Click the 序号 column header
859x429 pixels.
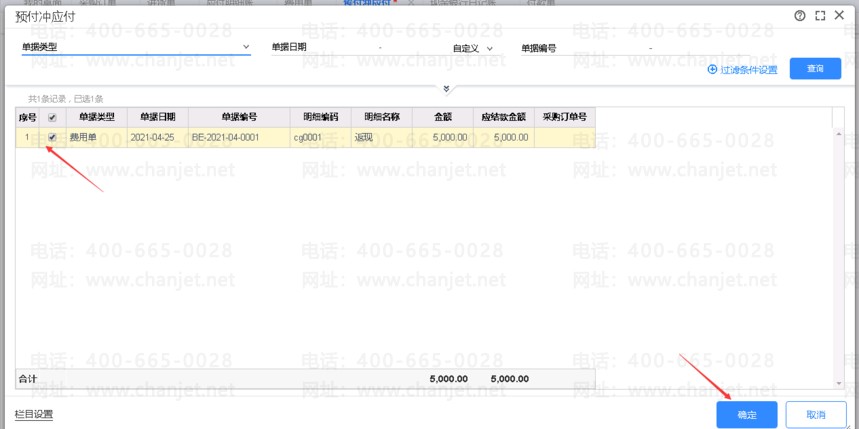[27, 117]
